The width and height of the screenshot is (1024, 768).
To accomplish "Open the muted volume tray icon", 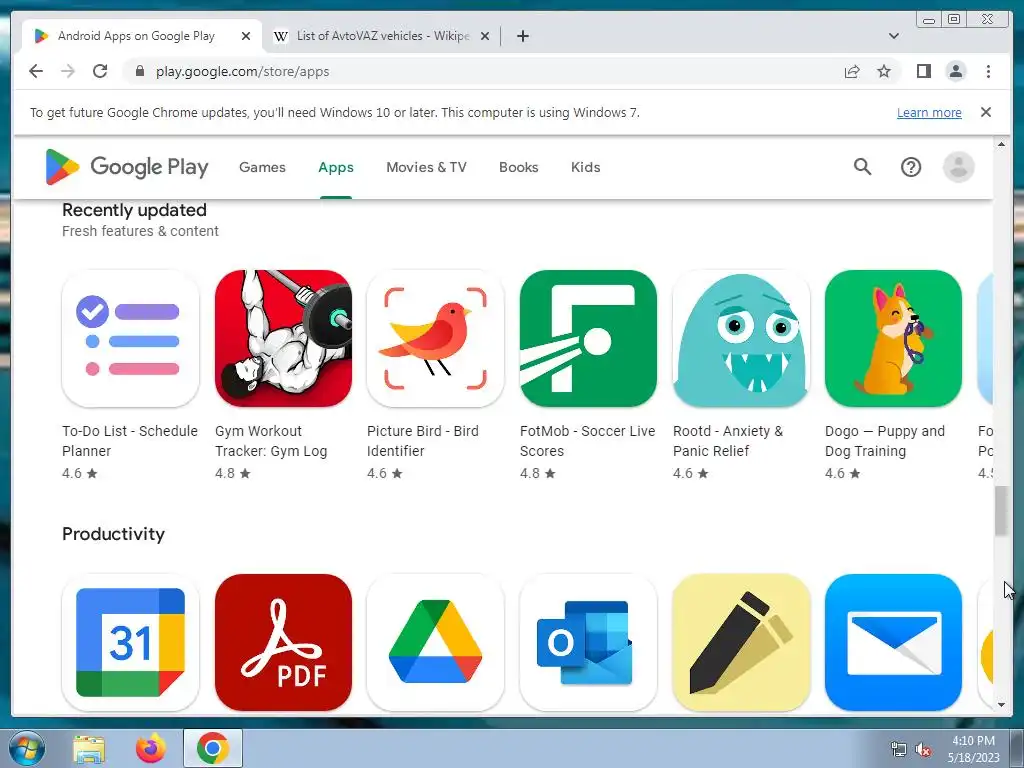I will [923, 750].
